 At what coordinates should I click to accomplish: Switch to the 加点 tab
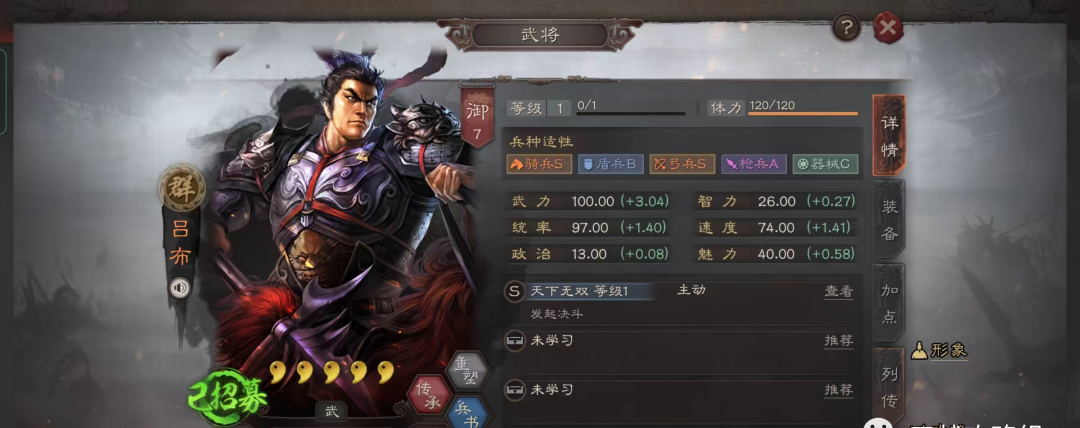pos(889,303)
